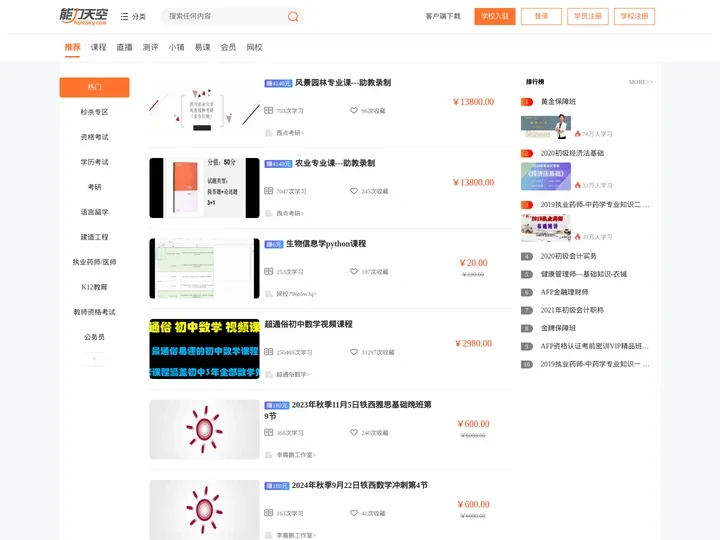Click the school icon beside 超通俗数学
The width and height of the screenshot is (720, 540).
click(269, 374)
